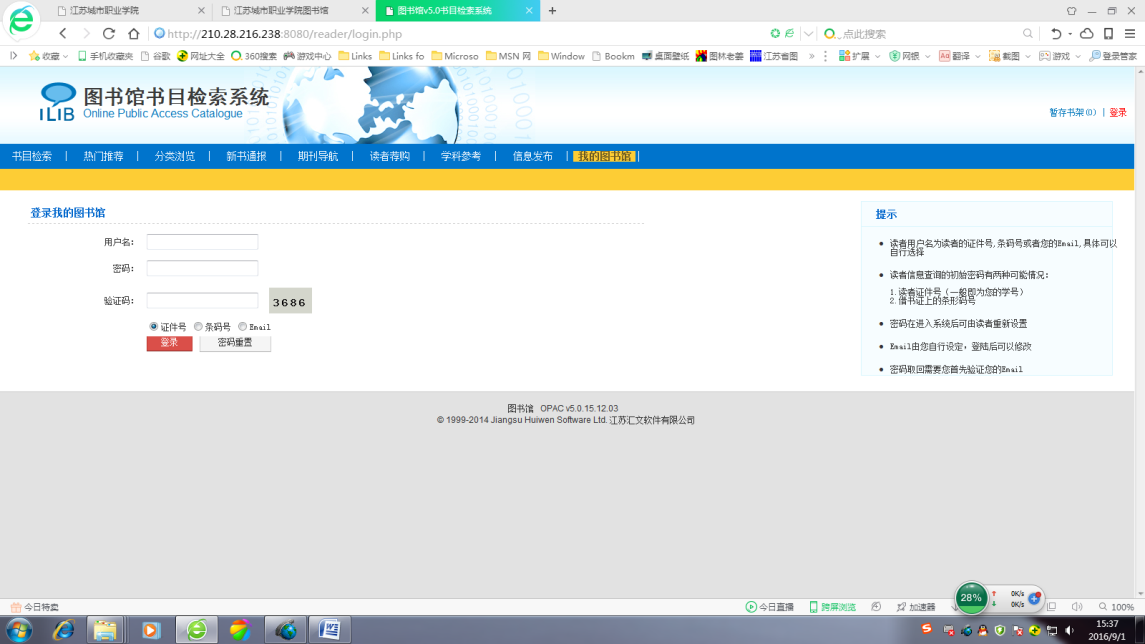Image resolution: width=1145 pixels, height=644 pixels.
Task: Switch to the 江苏城市职业学院图书馆 tab
Action: tap(280, 11)
